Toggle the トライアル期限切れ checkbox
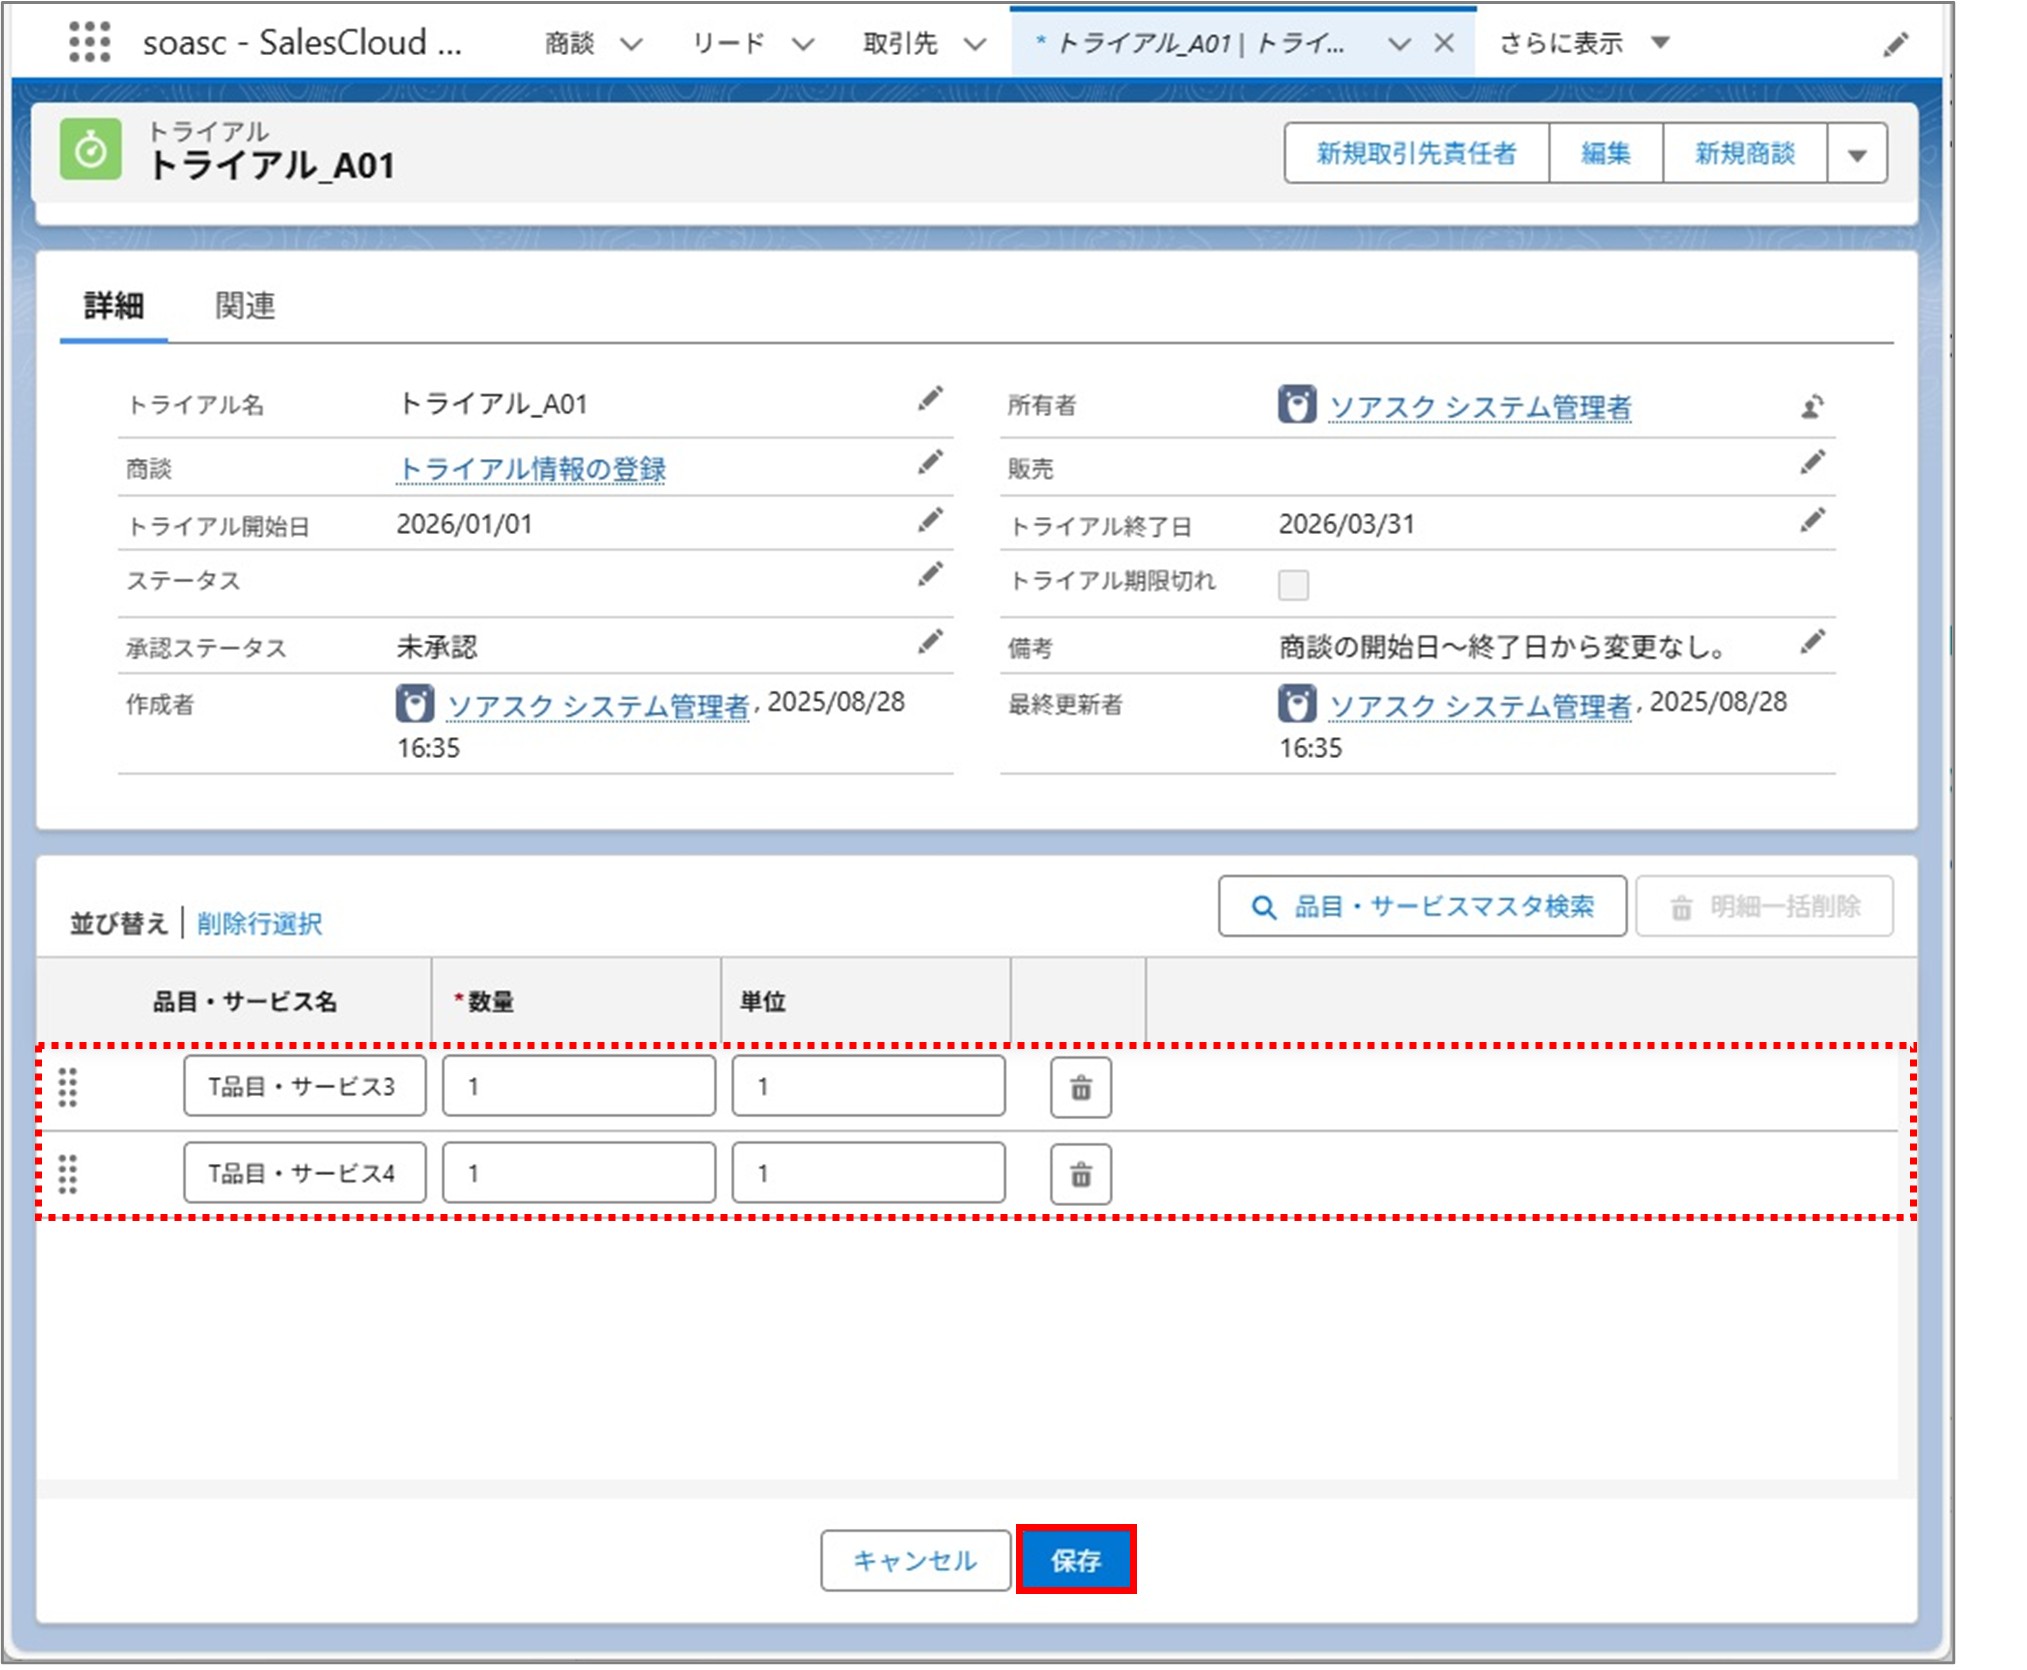 coord(1293,584)
